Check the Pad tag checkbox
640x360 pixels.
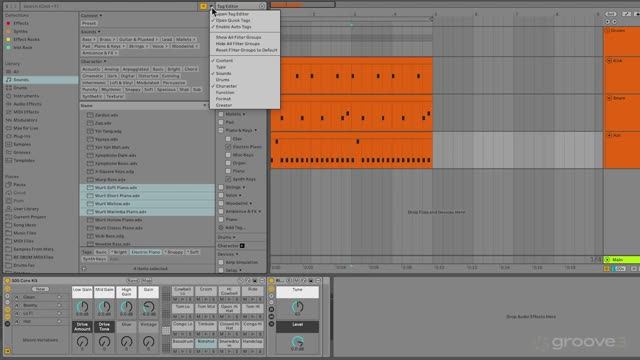221,122
